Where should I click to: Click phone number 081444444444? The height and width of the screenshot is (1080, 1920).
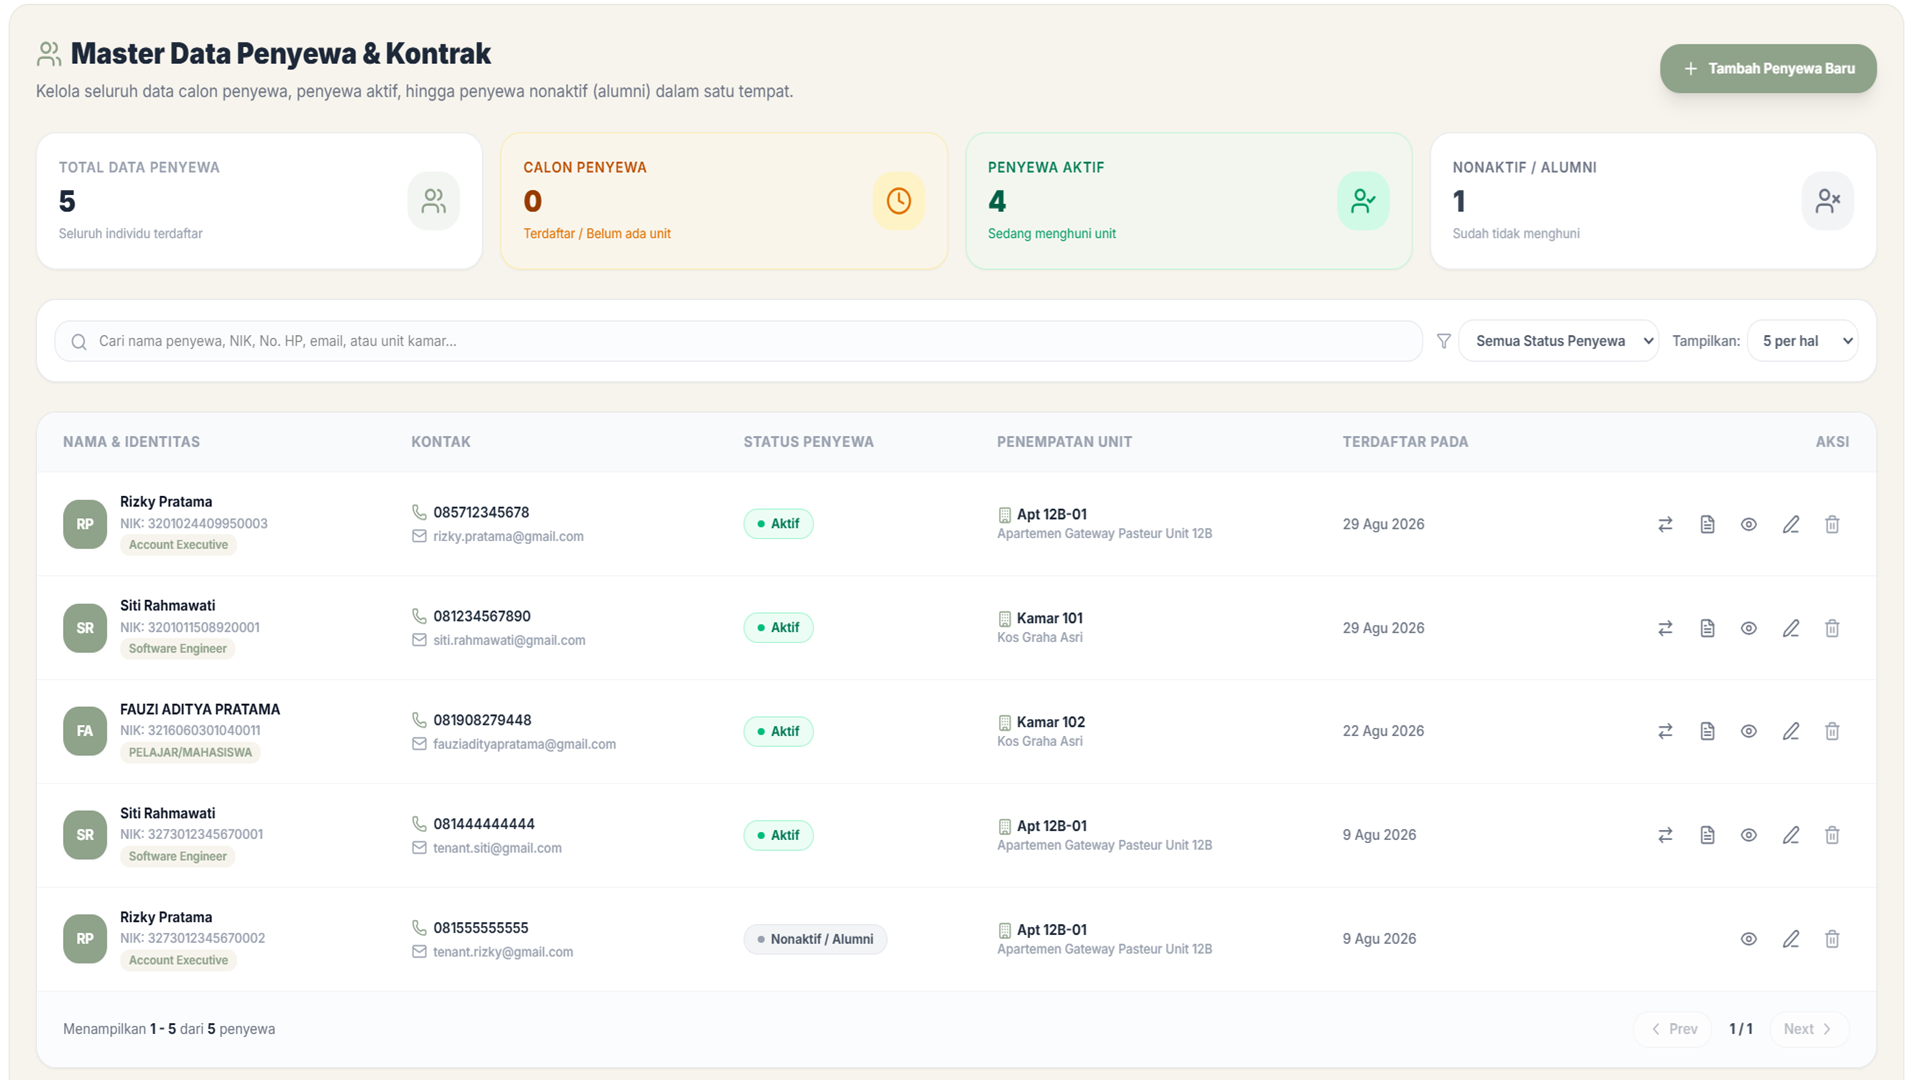point(484,824)
